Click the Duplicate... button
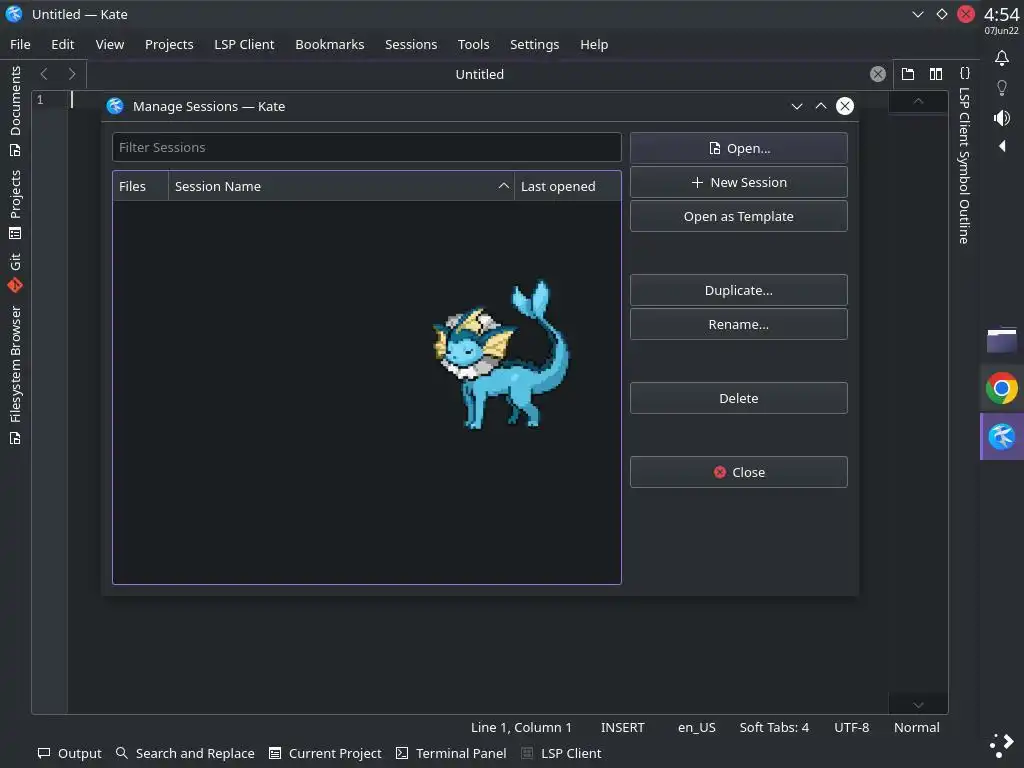 coord(739,290)
